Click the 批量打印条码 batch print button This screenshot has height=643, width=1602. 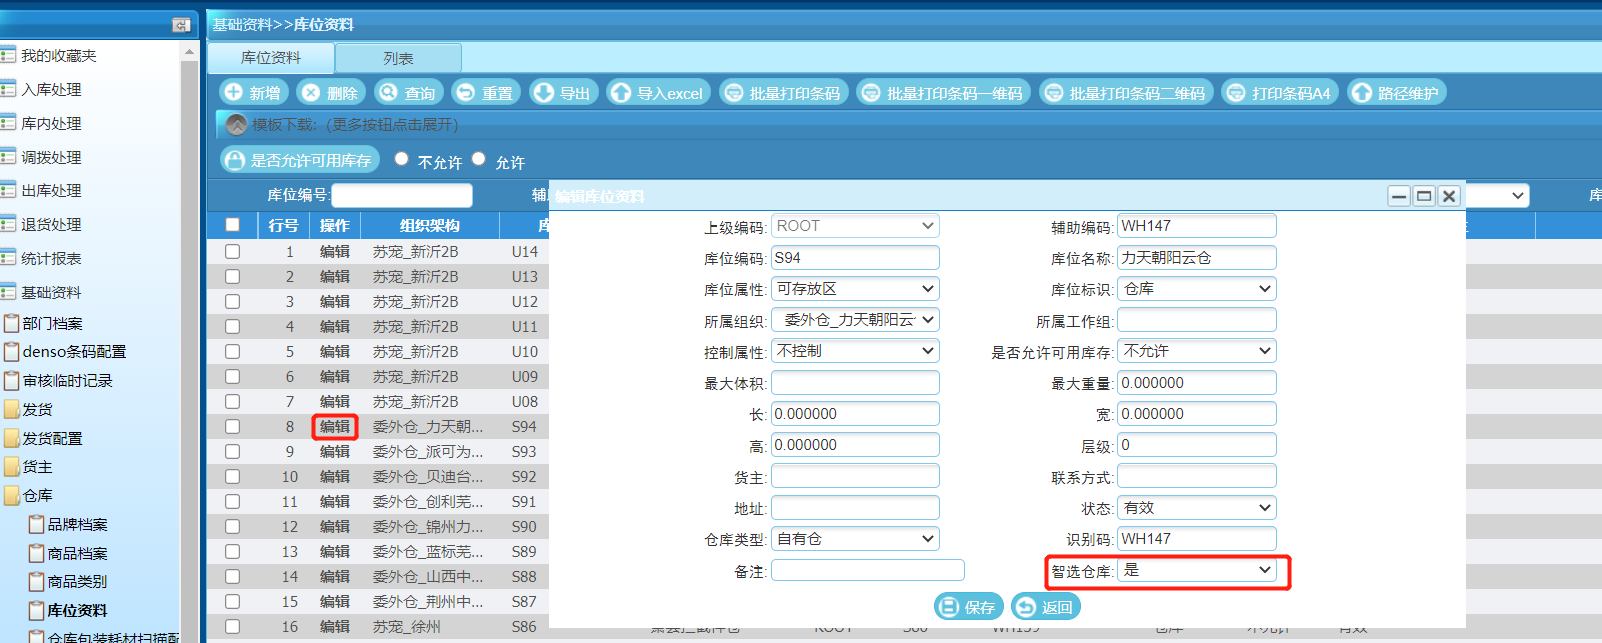(x=784, y=93)
